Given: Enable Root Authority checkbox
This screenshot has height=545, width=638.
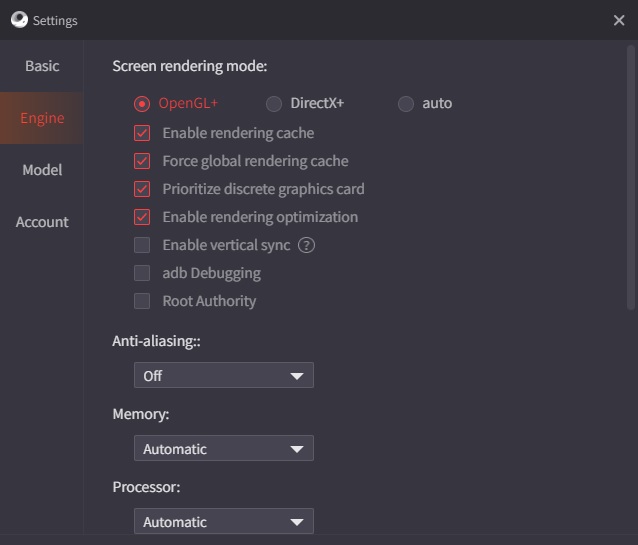Looking at the screenshot, I should pos(142,301).
